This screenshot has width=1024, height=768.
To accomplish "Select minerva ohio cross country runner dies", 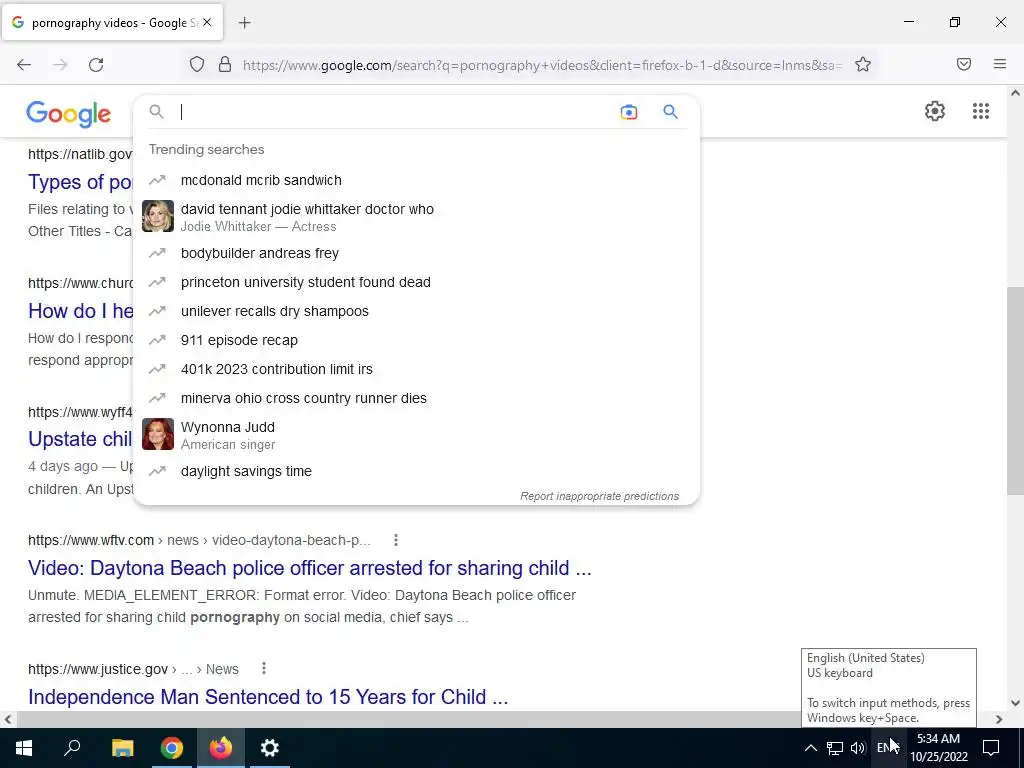I will pyautogui.click(x=416, y=398).
